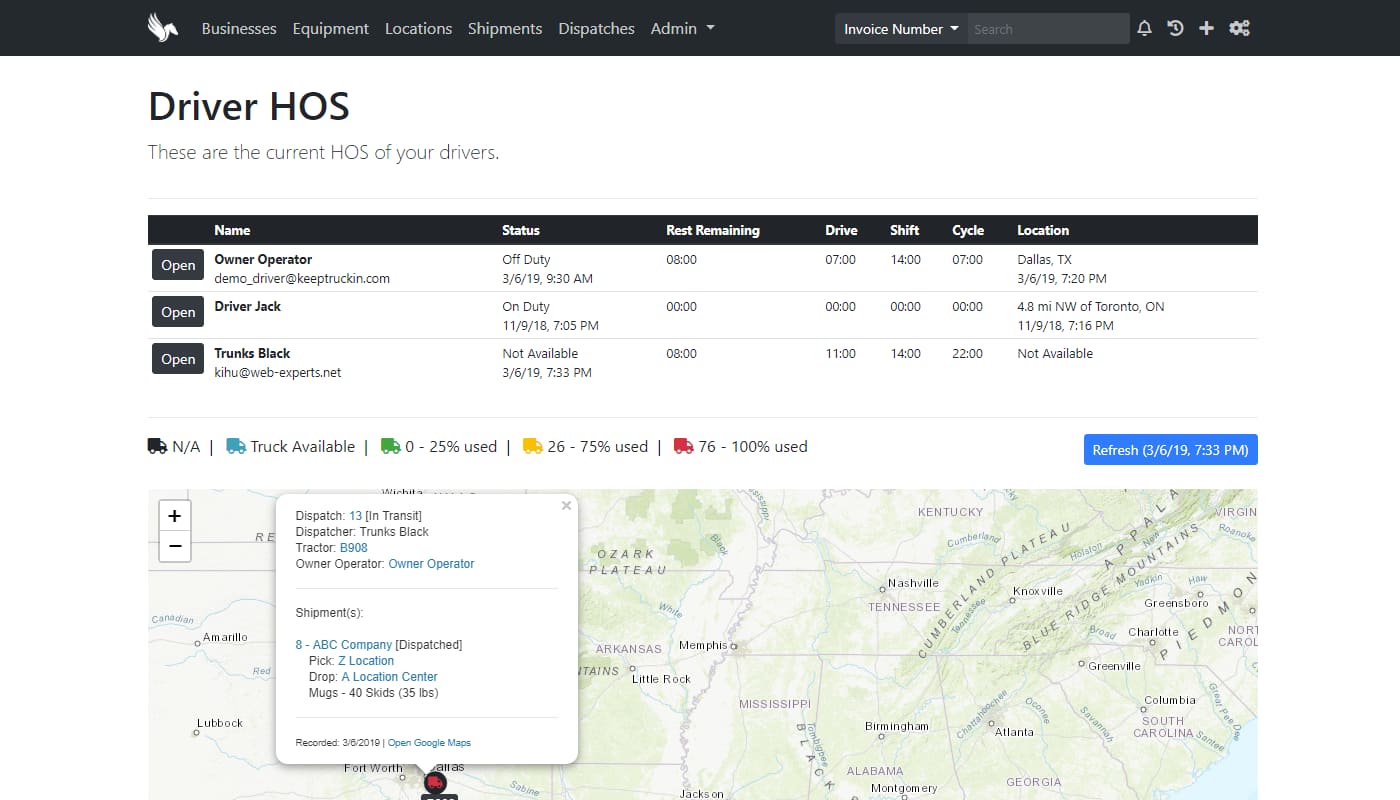
Task: Click Trunks Black's Not Available status
Action: (x=540, y=353)
